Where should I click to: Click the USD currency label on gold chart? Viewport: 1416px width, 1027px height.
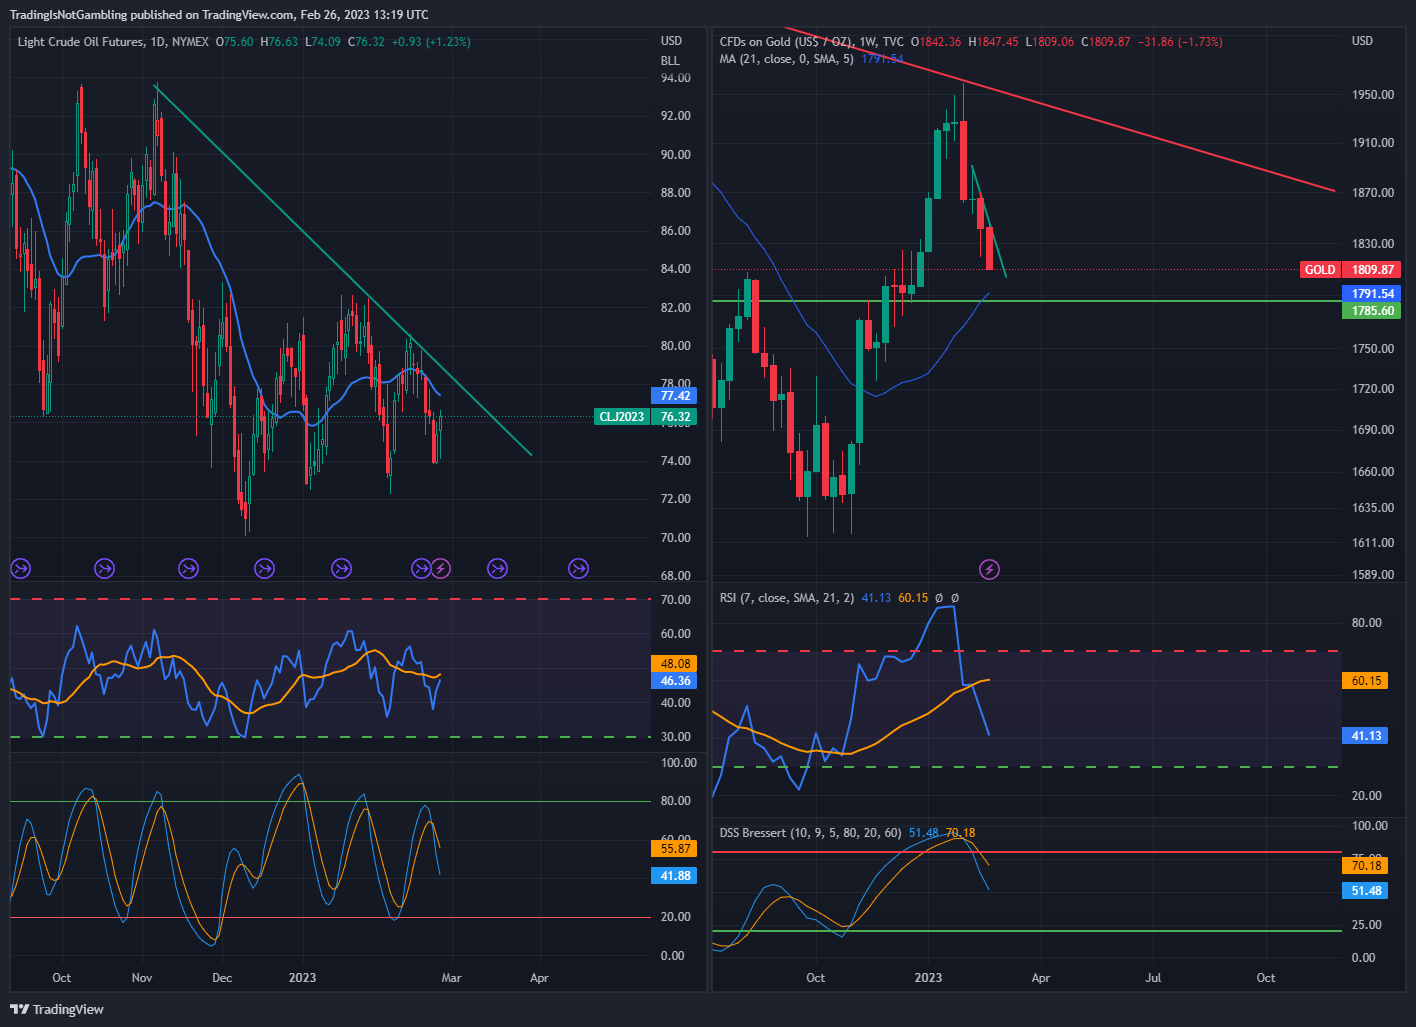pyautogui.click(x=1362, y=41)
